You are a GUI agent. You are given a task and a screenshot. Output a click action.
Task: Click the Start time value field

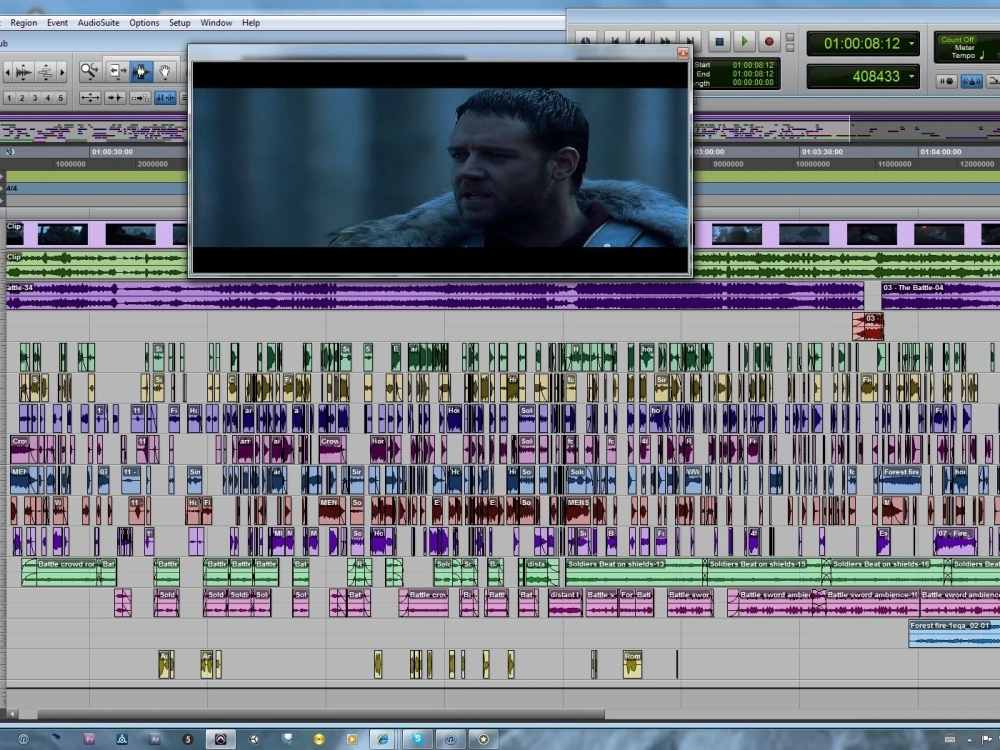pyautogui.click(x=753, y=65)
